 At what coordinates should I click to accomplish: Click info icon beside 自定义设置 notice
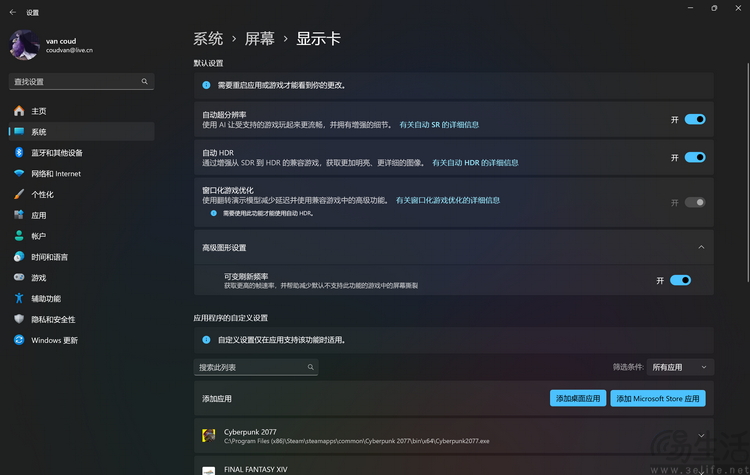point(206,340)
